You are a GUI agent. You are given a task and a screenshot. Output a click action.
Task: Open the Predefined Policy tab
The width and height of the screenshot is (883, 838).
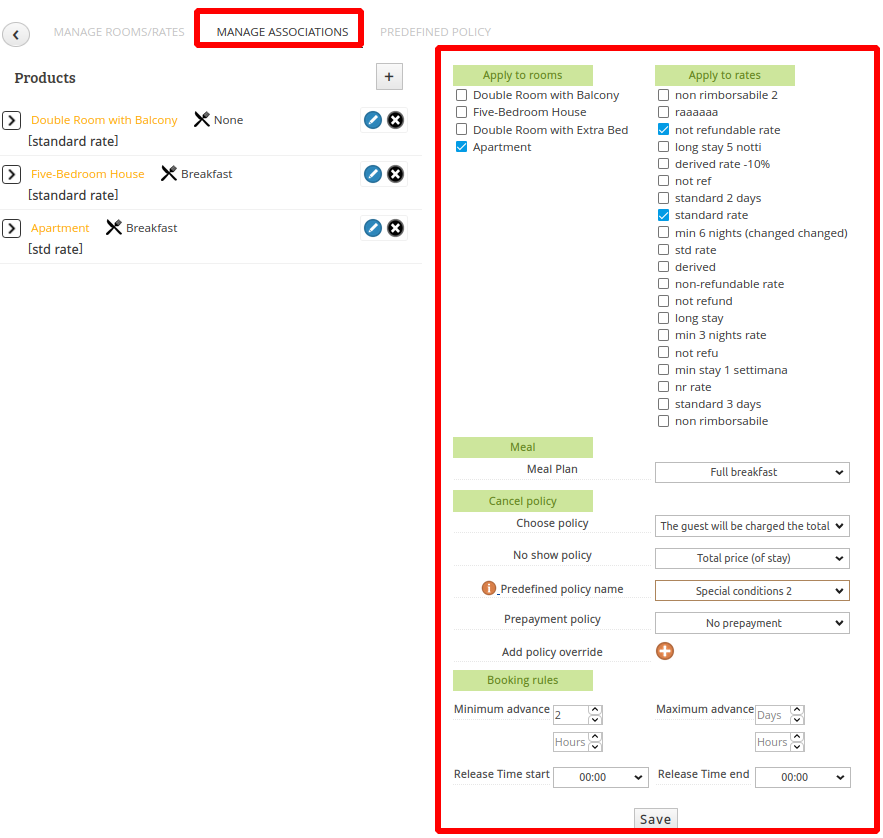(435, 32)
